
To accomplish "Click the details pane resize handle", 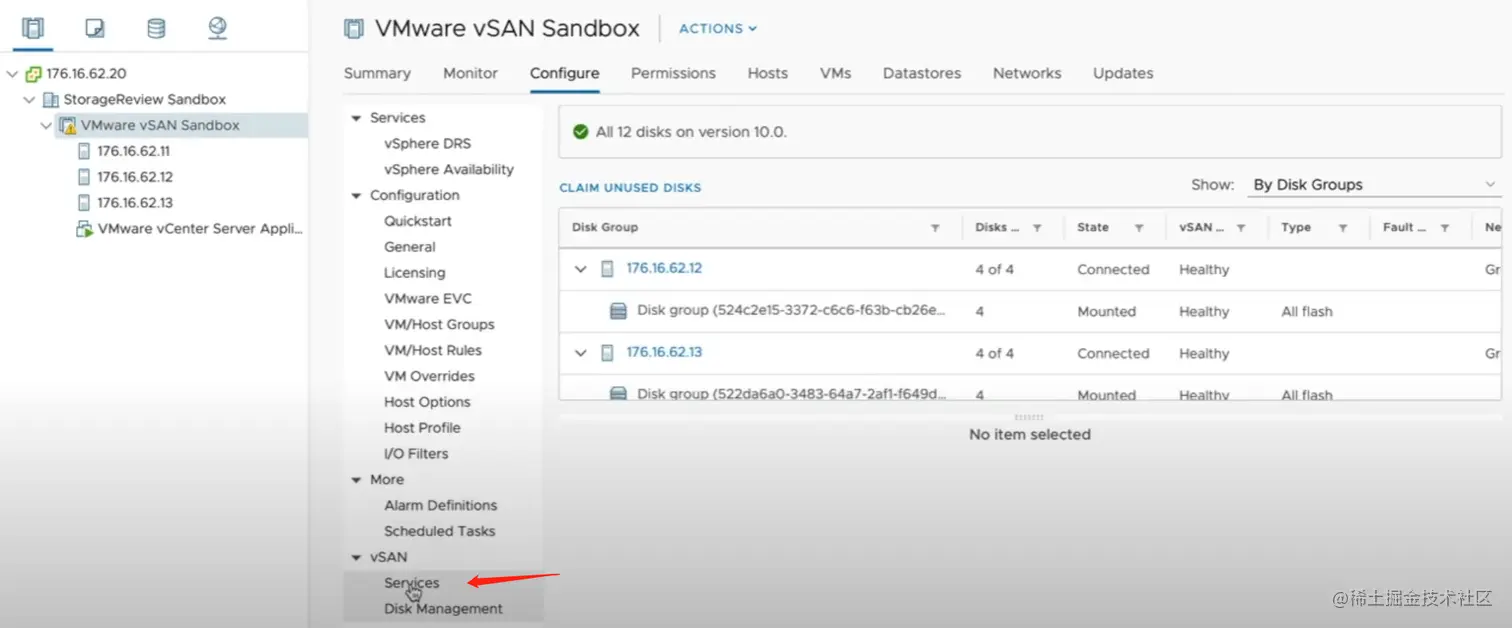I will tap(1029, 417).
